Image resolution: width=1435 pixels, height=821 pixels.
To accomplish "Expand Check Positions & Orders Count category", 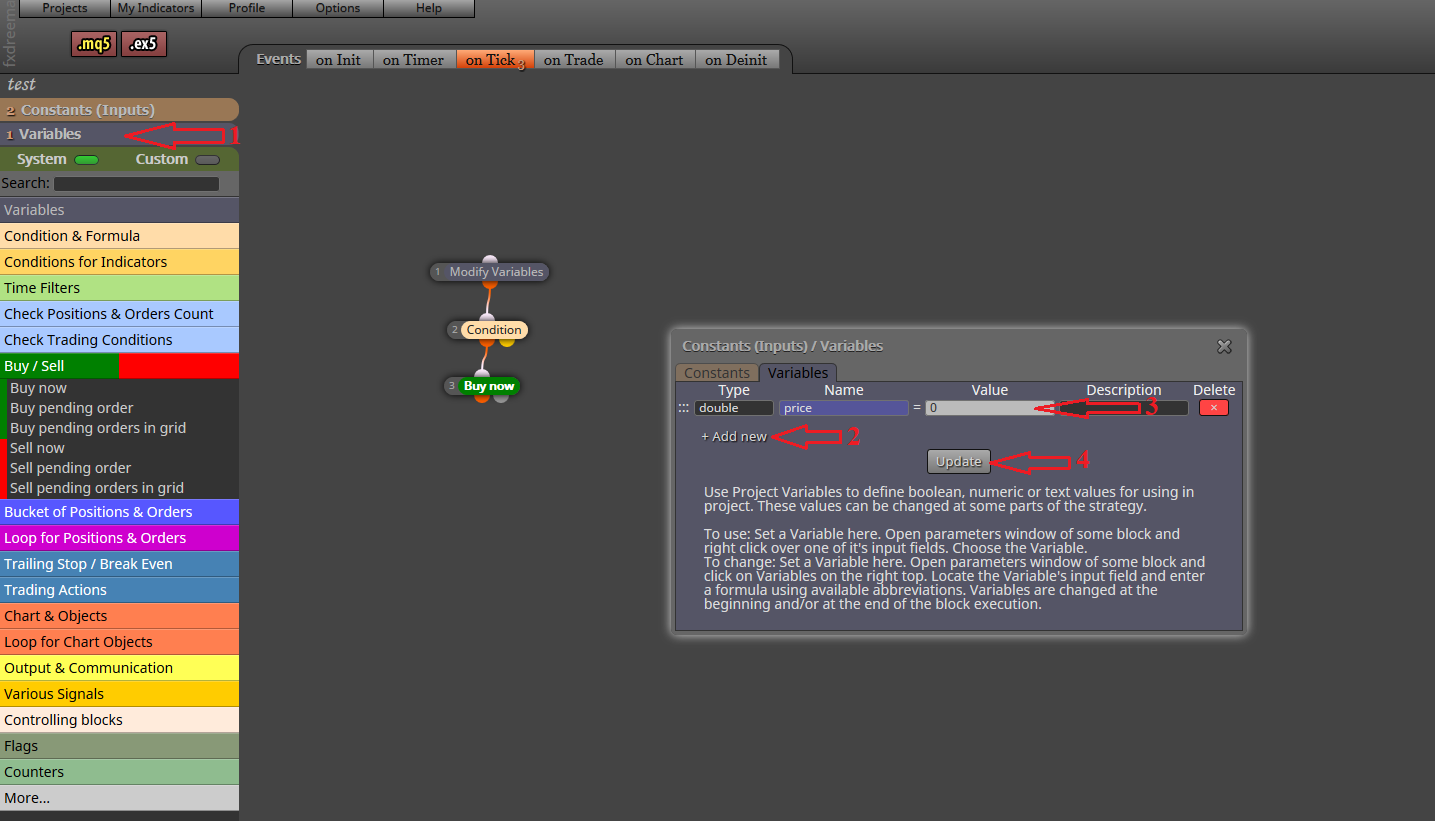I will point(119,314).
